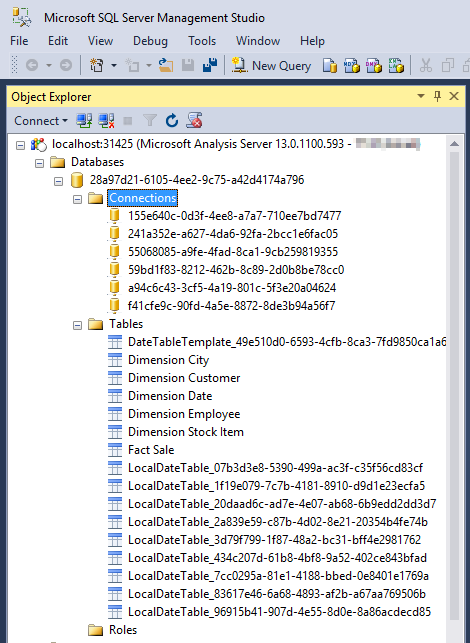Select LocalDateTable_20daad6c-ad7e-4e07-ab68-6b9edd2dd3d7
This screenshot has width=470, height=643.
[282, 504]
